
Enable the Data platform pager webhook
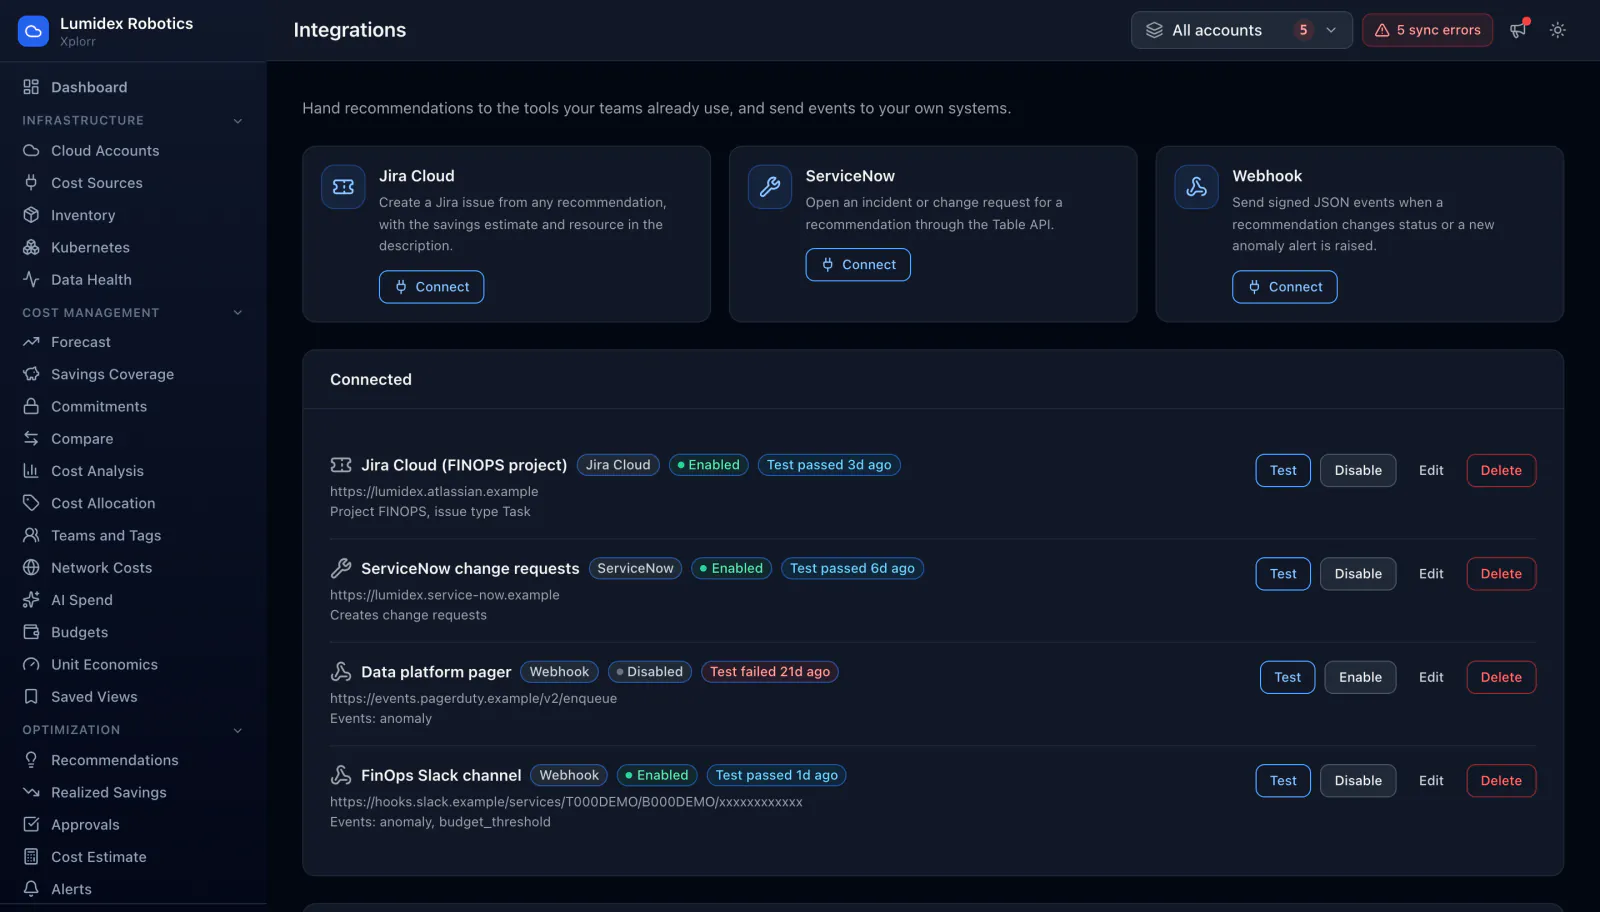(x=1360, y=677)
